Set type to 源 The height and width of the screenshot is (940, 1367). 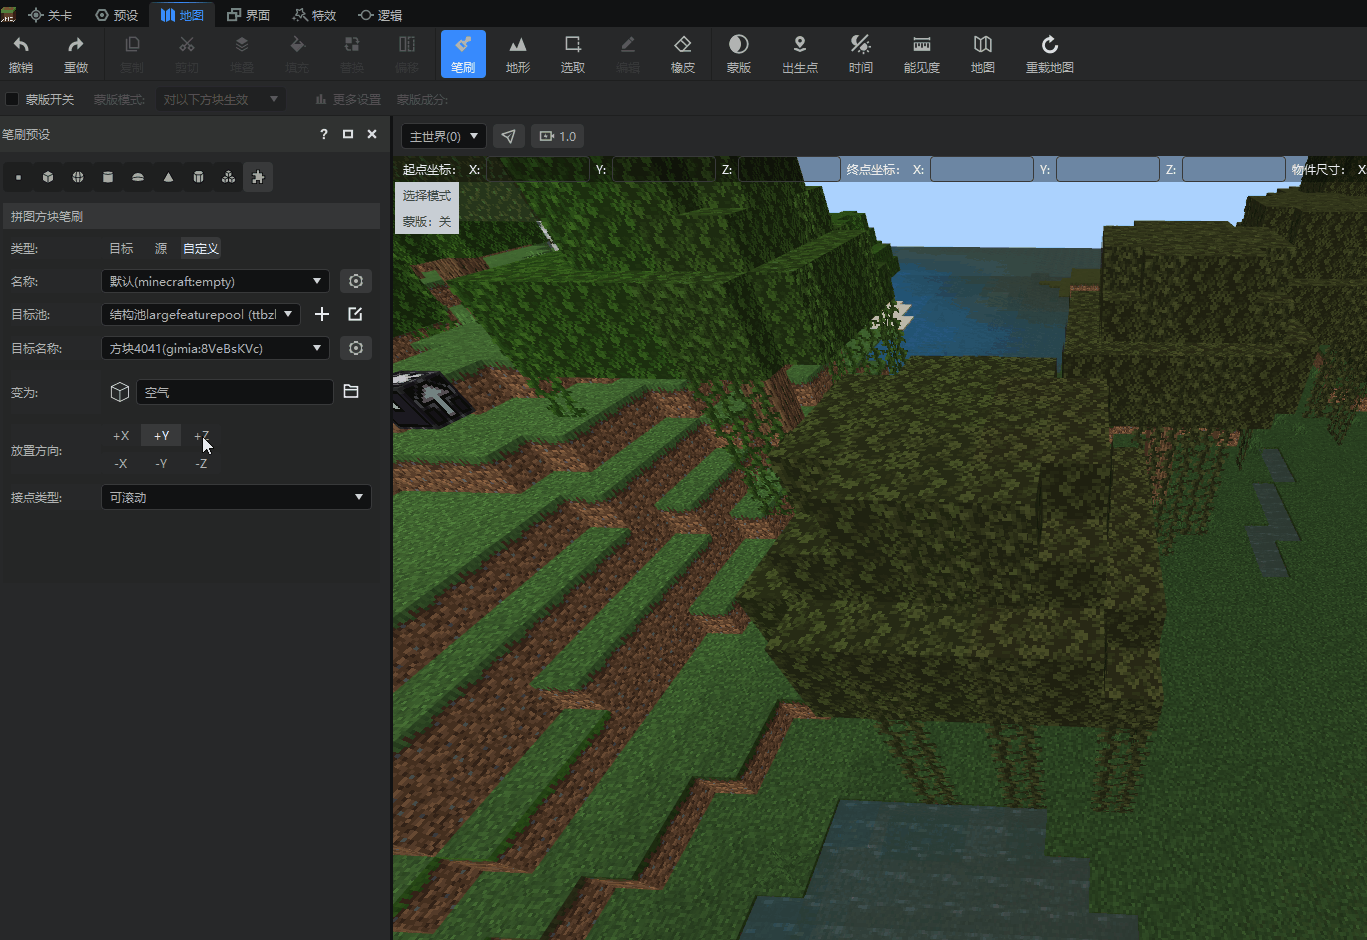[x=161, y=248]
